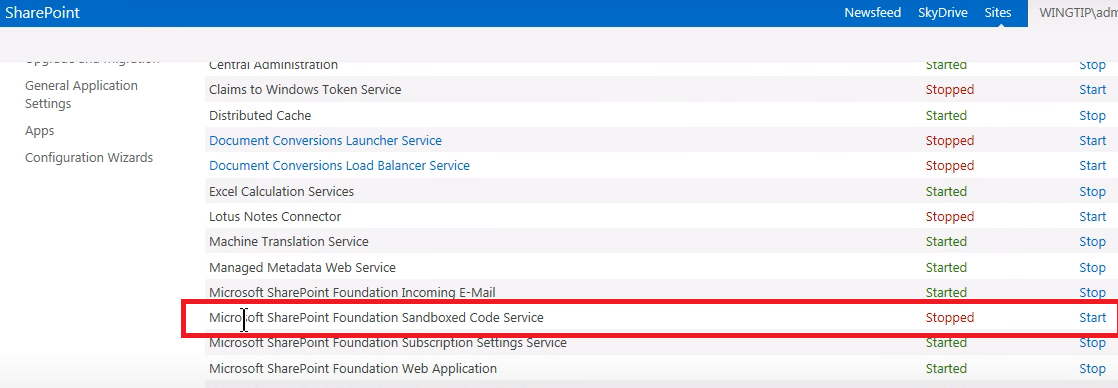Select the Machine Translation Service name
The height and width of the screenshot is (388, 1118).
pyautogui.click(x=289, y=242)
